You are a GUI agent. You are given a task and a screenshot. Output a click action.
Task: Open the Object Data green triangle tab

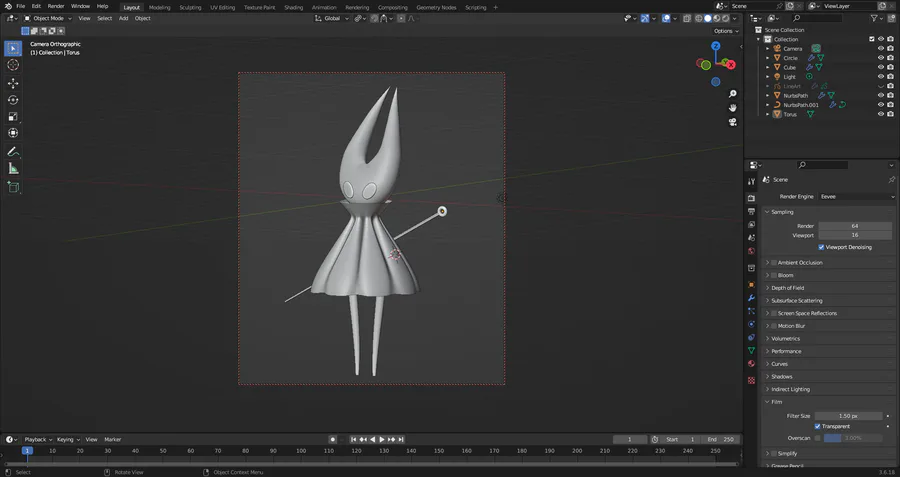[751, 350]
